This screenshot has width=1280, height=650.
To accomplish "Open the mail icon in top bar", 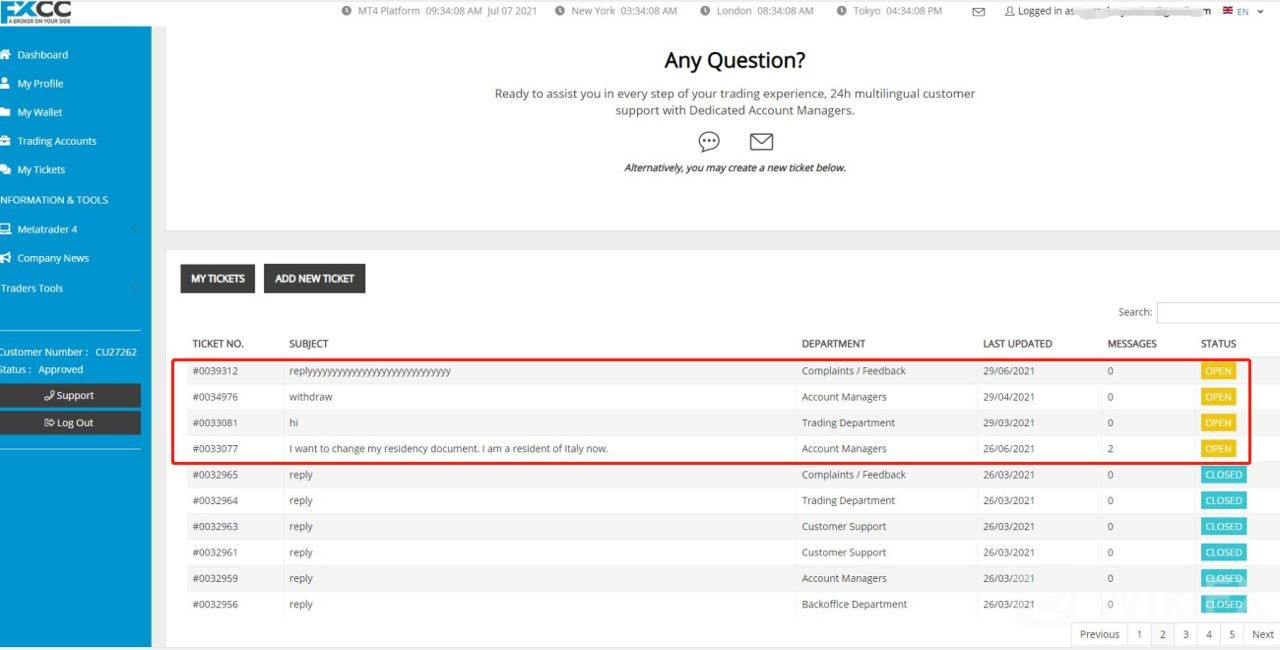I will click(x=978, y=12).
